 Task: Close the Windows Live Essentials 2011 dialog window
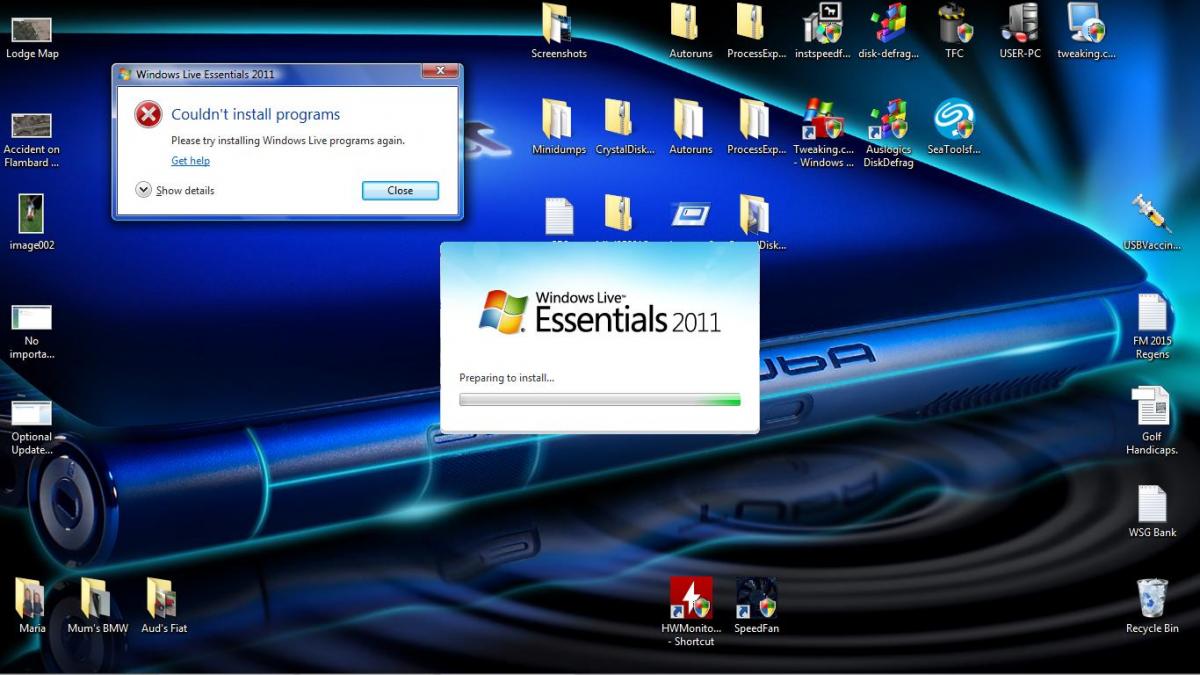click(x=440, y=71)
